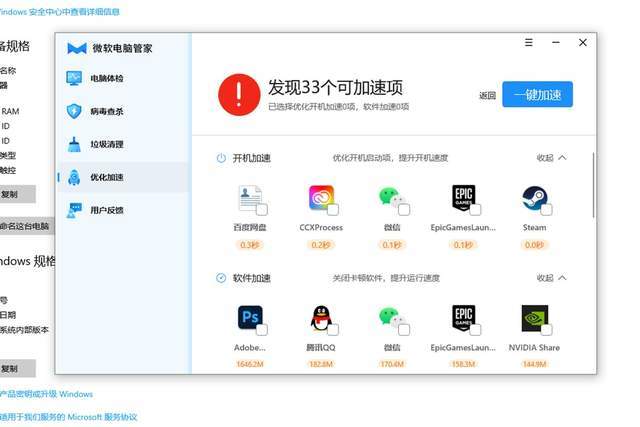This screenshot has height=427, width=640.
Task: Check the Steam checkbox
Action: 547,210
